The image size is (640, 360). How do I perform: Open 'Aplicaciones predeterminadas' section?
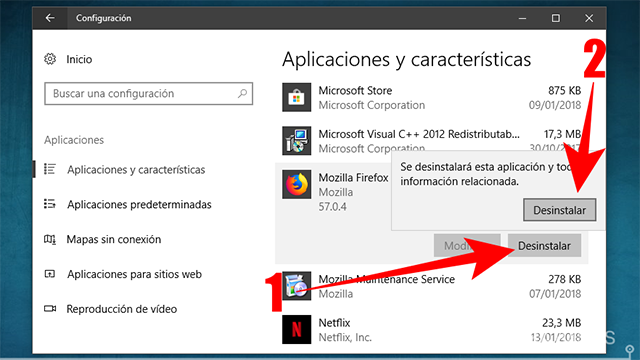(x=139, y=204)
